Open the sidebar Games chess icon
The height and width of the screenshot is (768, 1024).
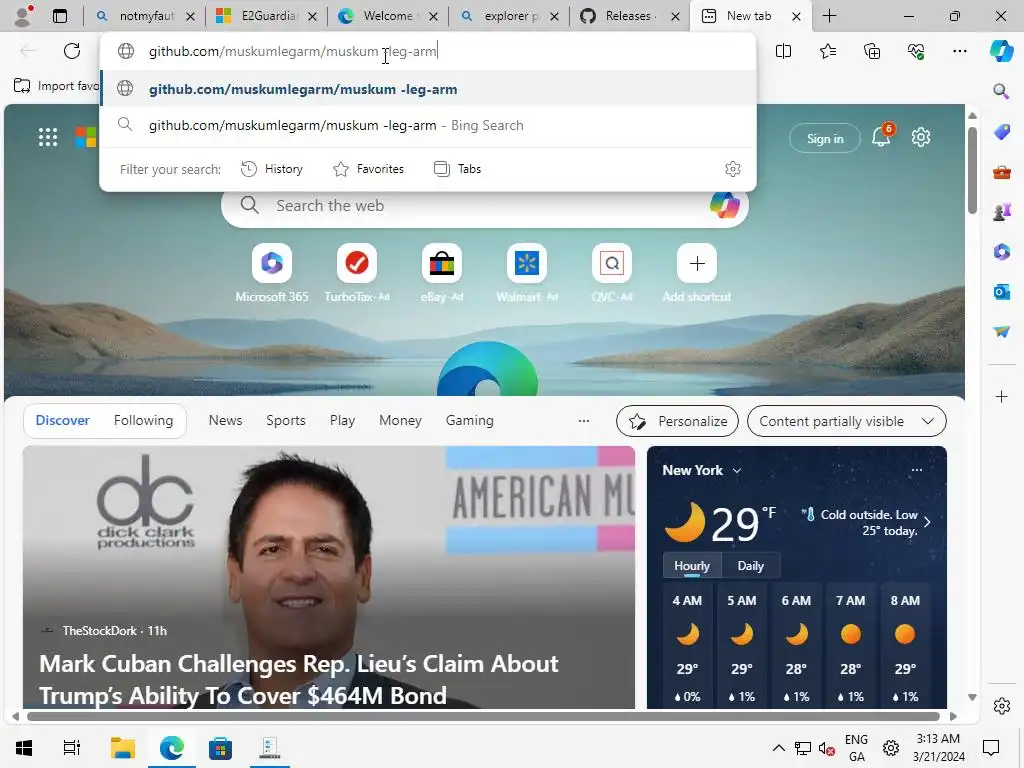coord(1001,212)
